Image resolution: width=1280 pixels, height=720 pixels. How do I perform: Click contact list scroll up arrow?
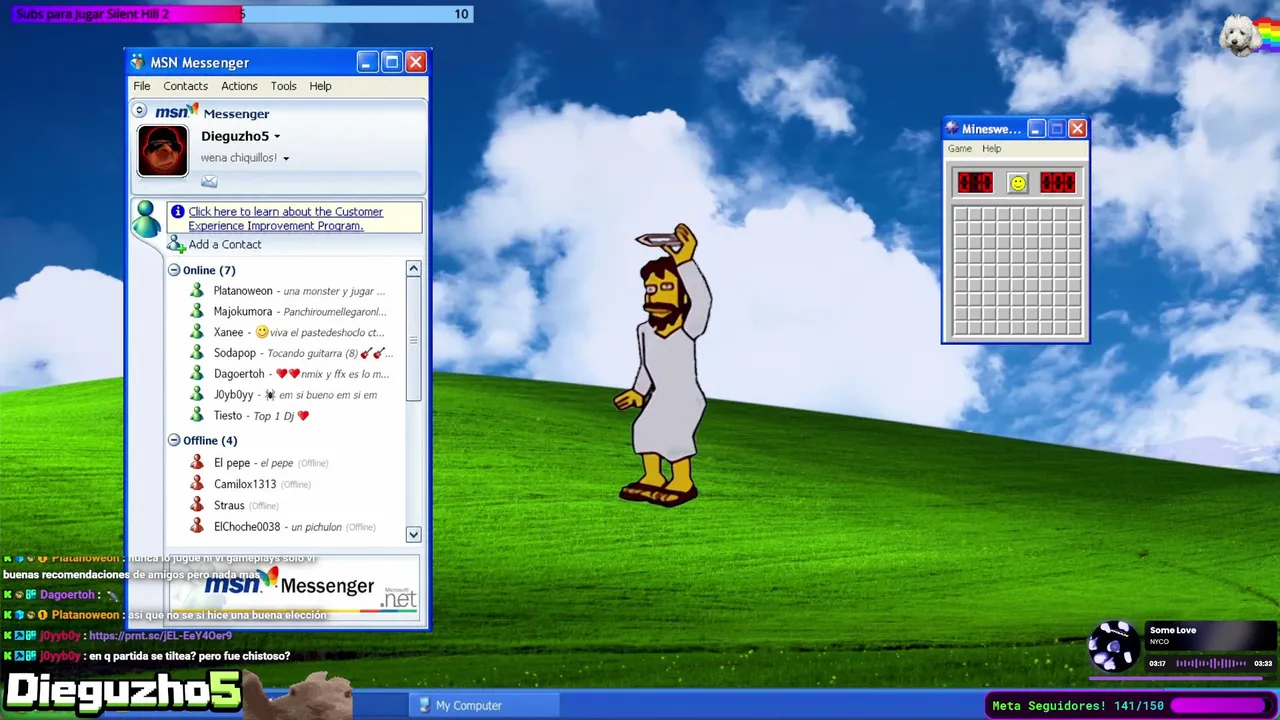(413, 269)
